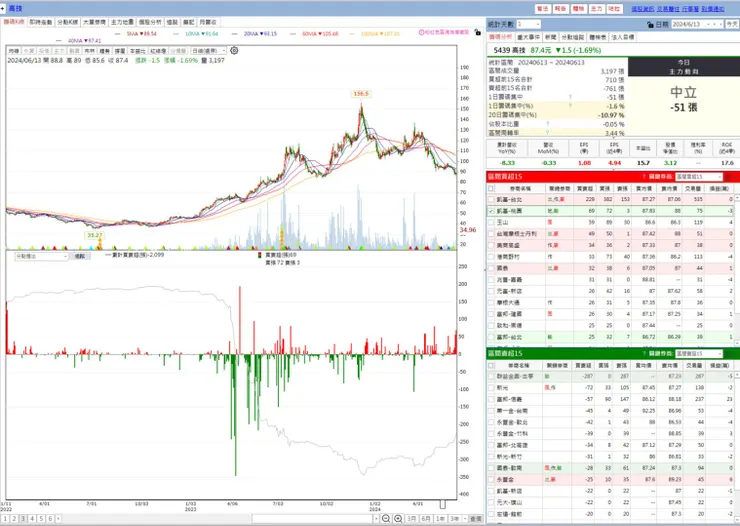This screenshot has height=526, width=740.
Task: Click the 買賣超 column header in buy table
Action: pos(584,188)
